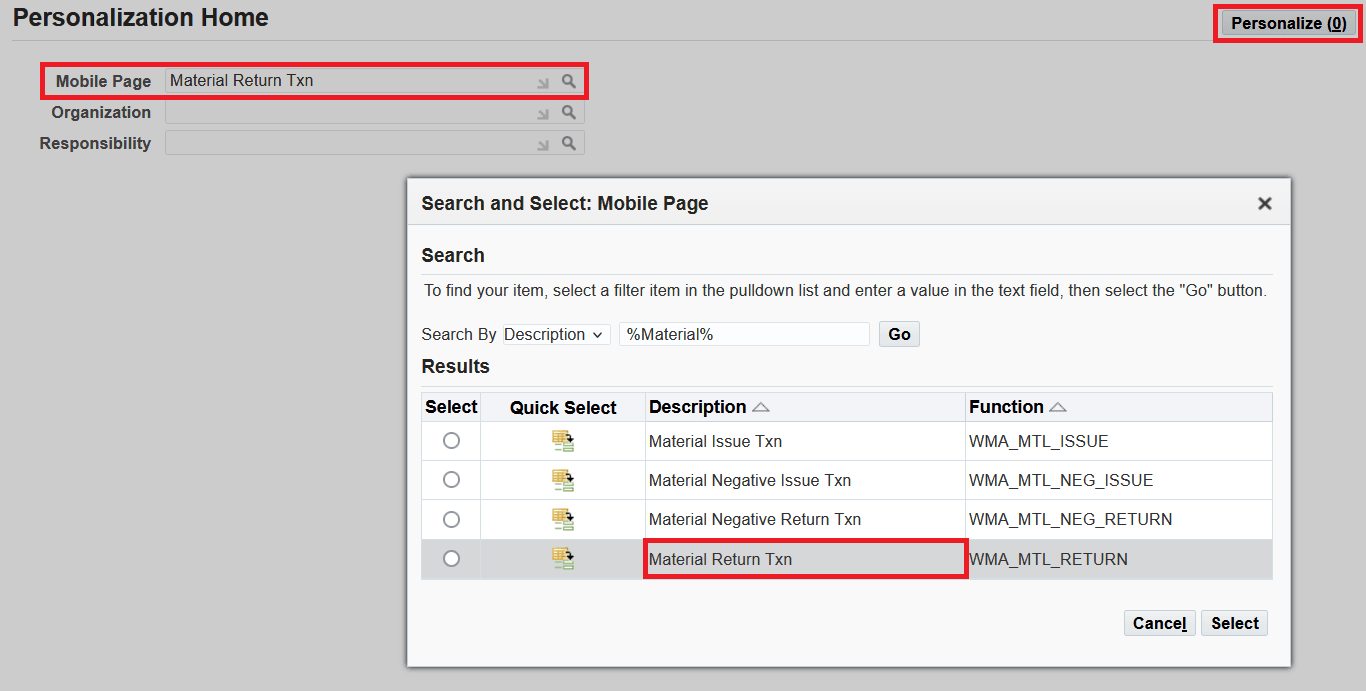The width and height of the screenshot is (1366, 691).
Task: Select the Material Negative Issue Txn radio button
Action: pyautogui.click(x=450, y=479)
